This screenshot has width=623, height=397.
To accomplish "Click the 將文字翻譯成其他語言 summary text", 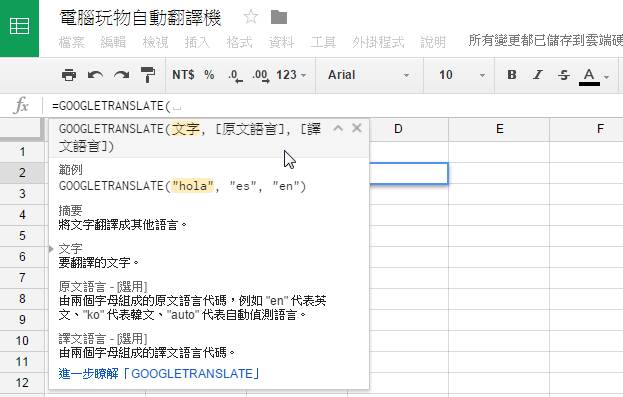I will click(x=123, y=225).
